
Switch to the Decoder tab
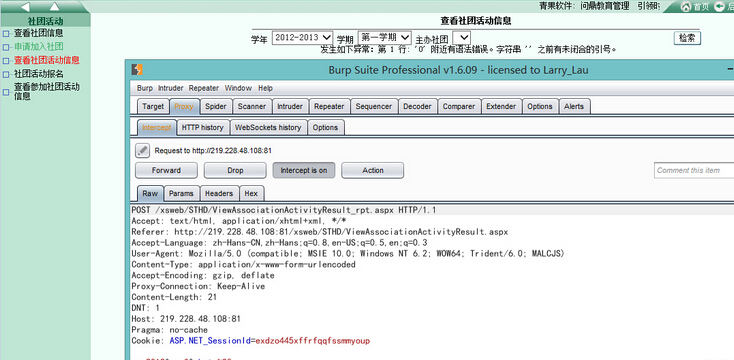(x=417, y=106)
